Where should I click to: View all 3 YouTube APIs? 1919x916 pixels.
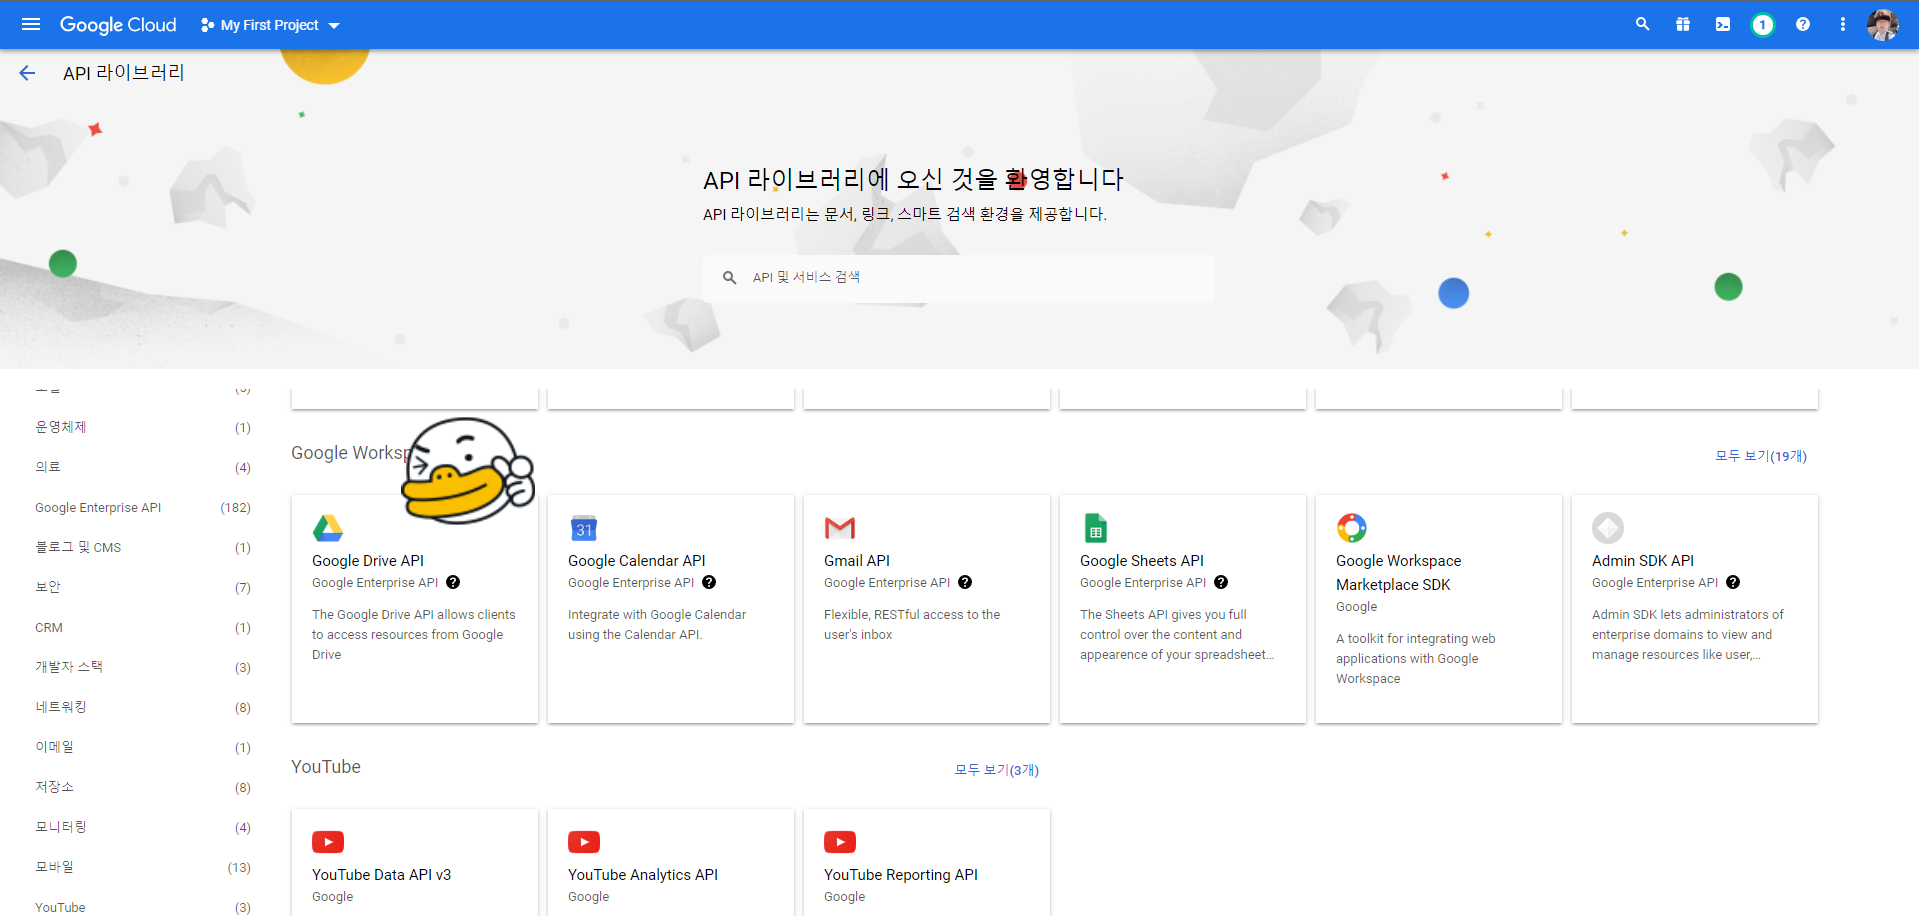point(996,770)
